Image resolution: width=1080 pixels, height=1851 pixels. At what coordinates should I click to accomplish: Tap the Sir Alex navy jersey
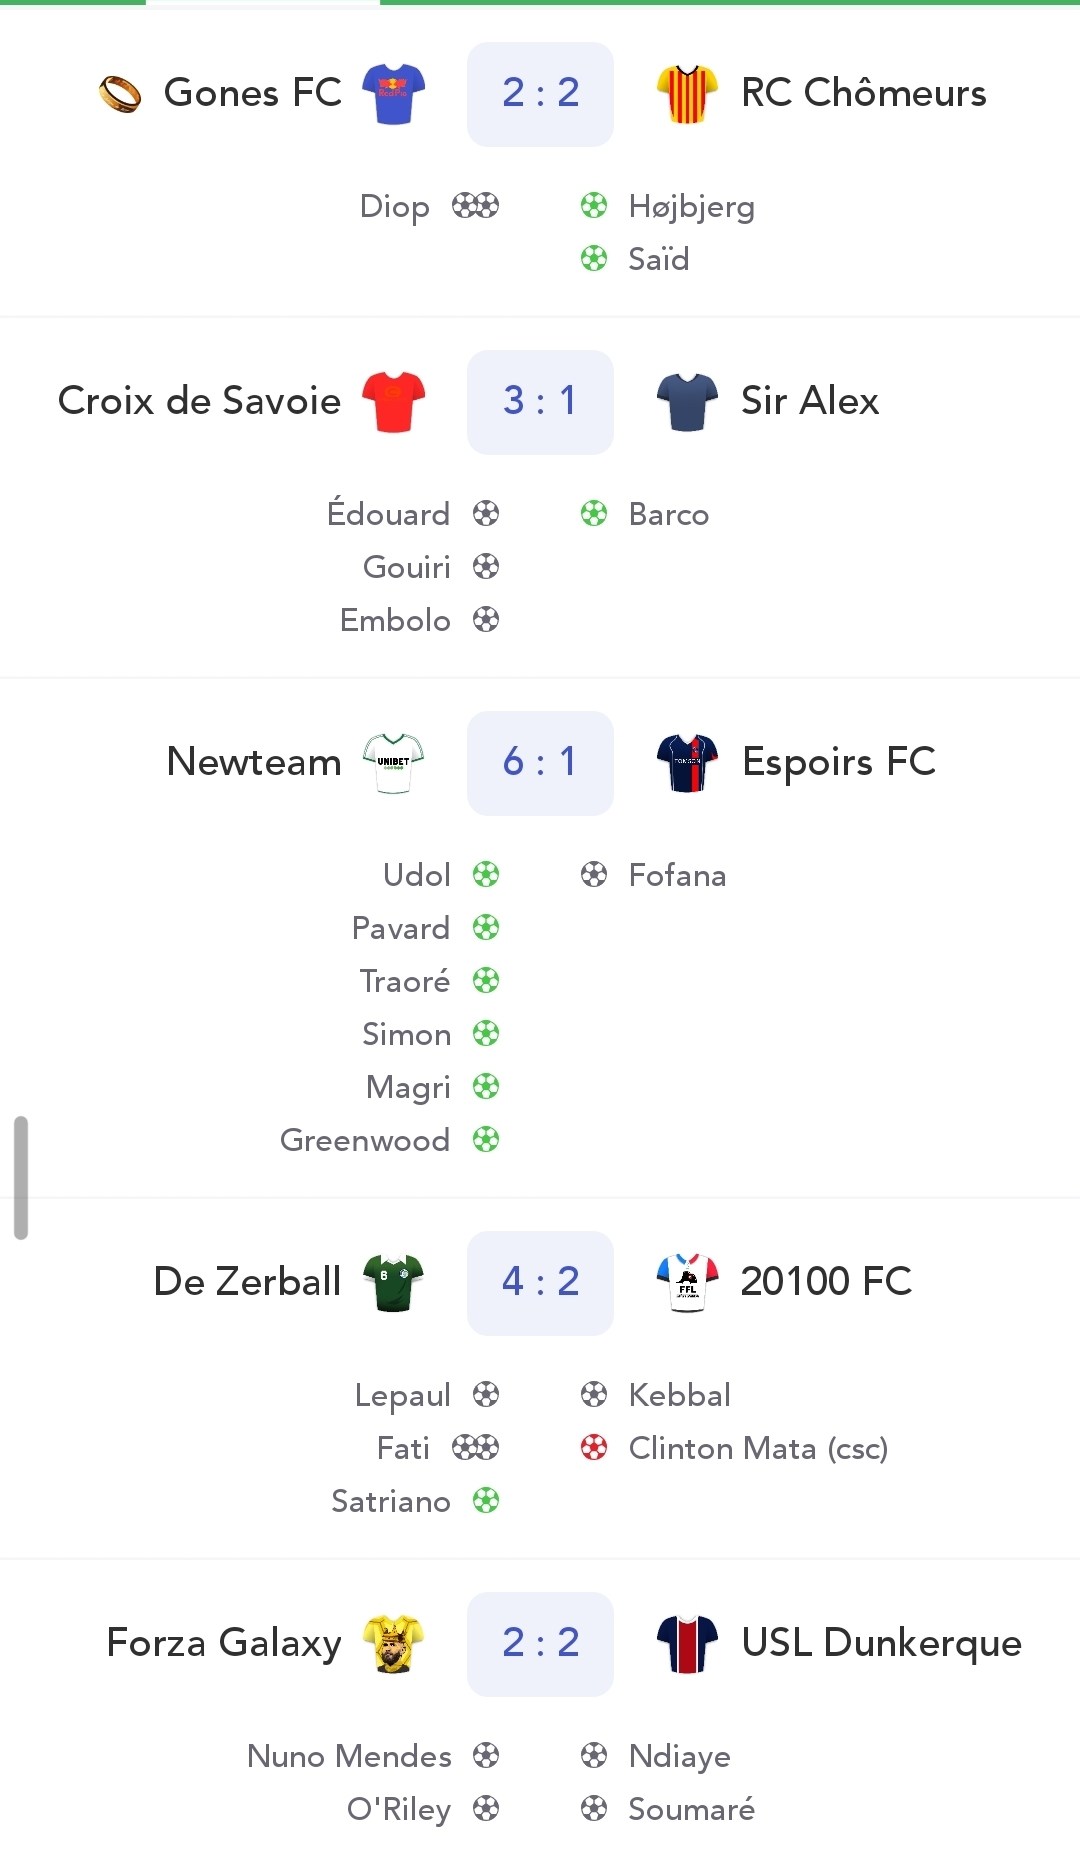coord(687,401)
